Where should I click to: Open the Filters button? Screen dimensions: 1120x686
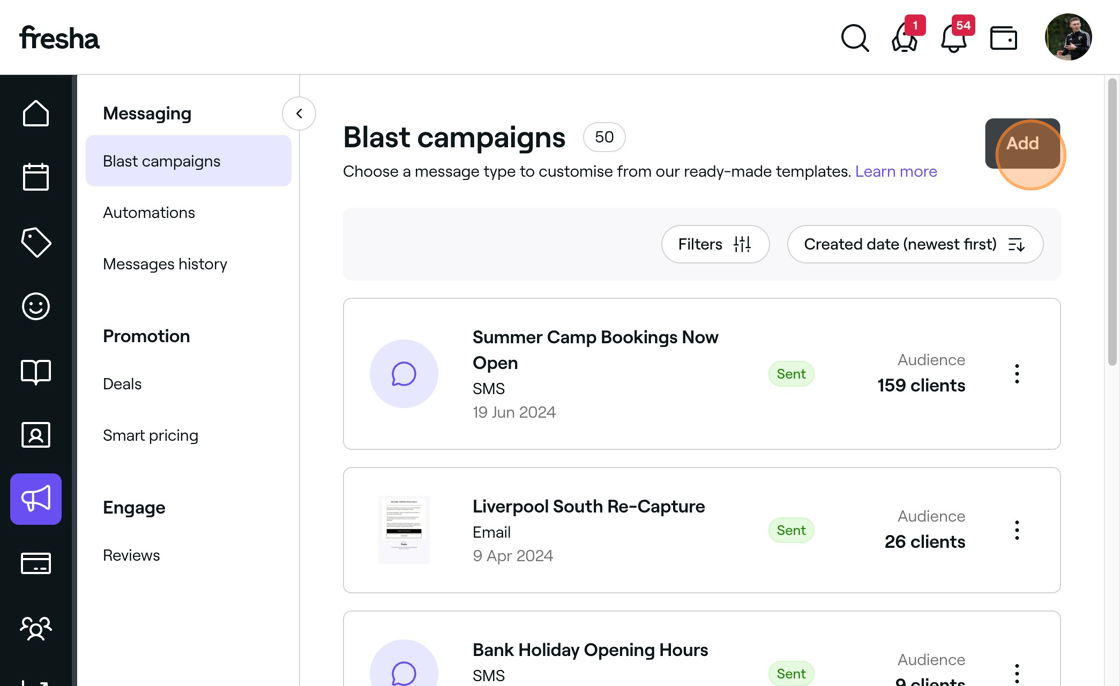pos(715,244)
